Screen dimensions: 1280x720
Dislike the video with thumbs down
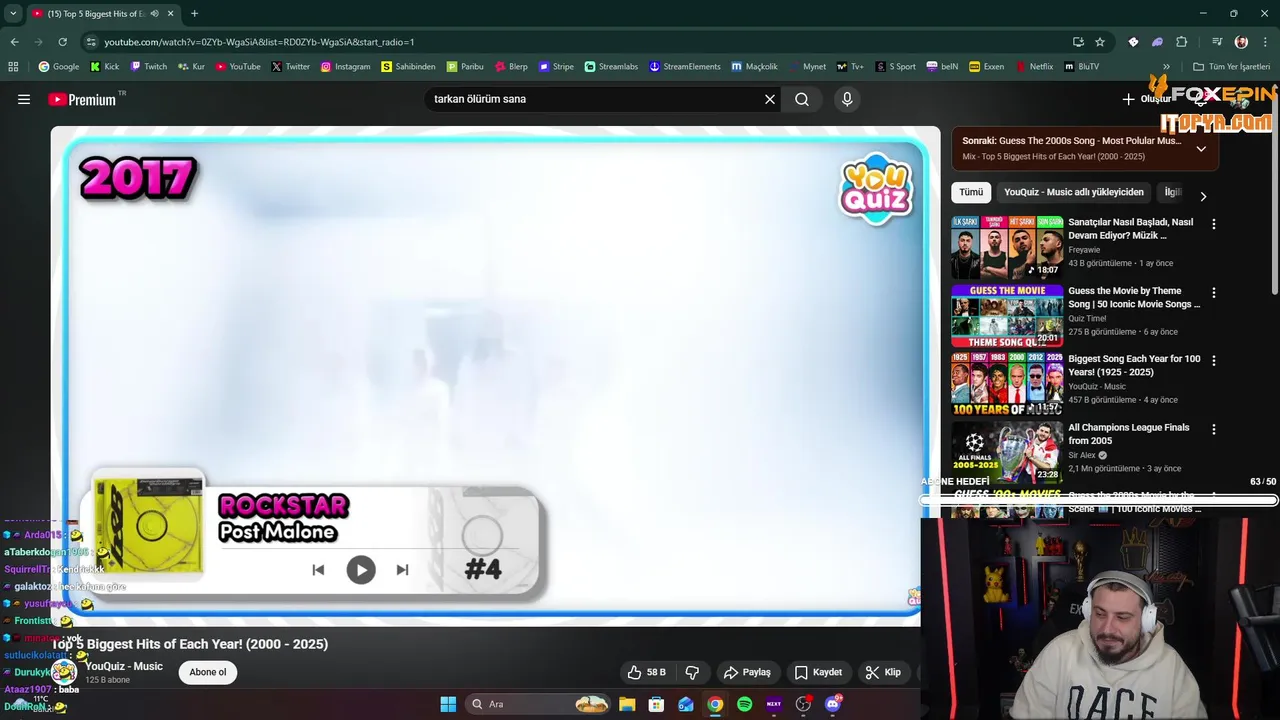[692, 672]
